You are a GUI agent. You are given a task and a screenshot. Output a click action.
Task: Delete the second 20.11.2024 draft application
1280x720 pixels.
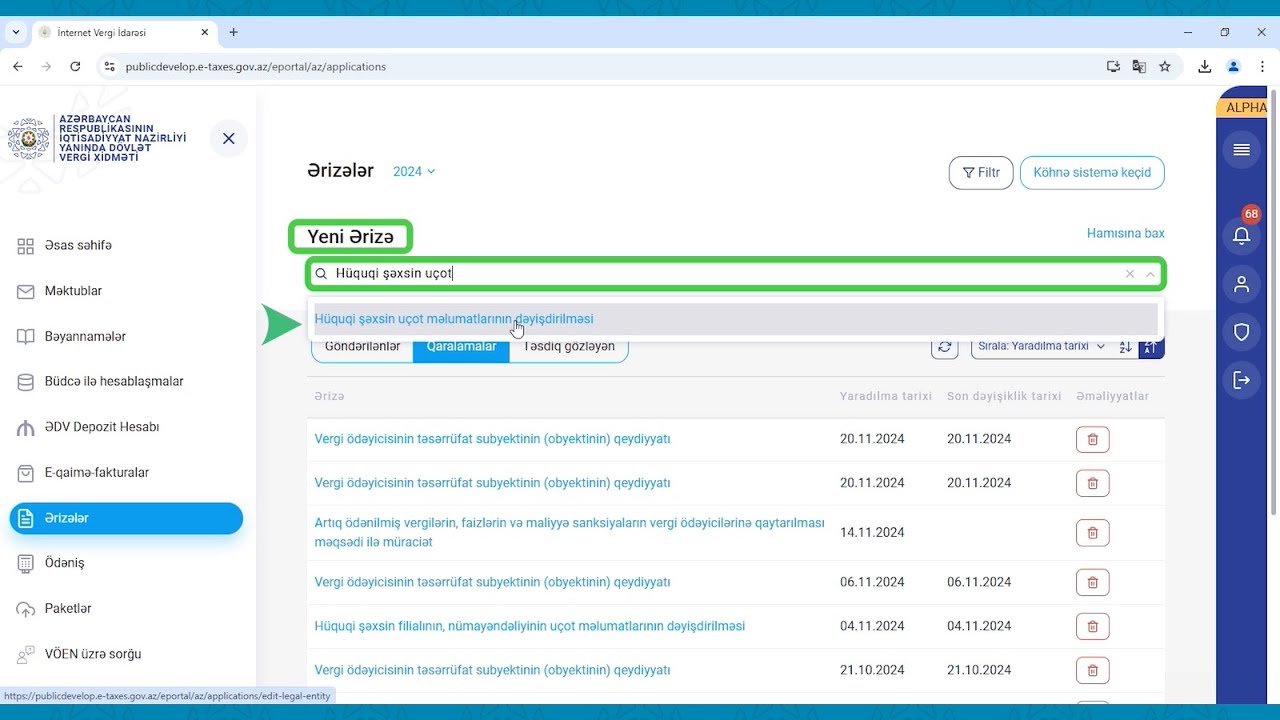(x=1092, y=484)
